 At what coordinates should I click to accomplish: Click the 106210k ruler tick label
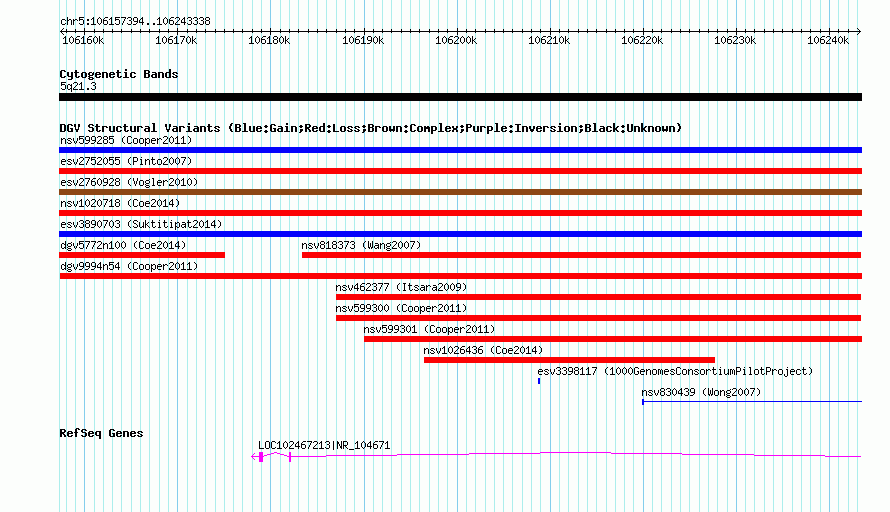(549, 40)
